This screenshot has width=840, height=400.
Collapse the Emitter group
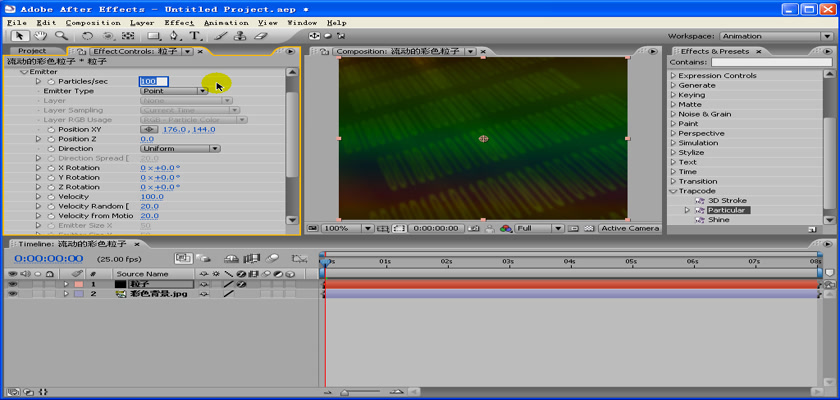pos(24,72)
